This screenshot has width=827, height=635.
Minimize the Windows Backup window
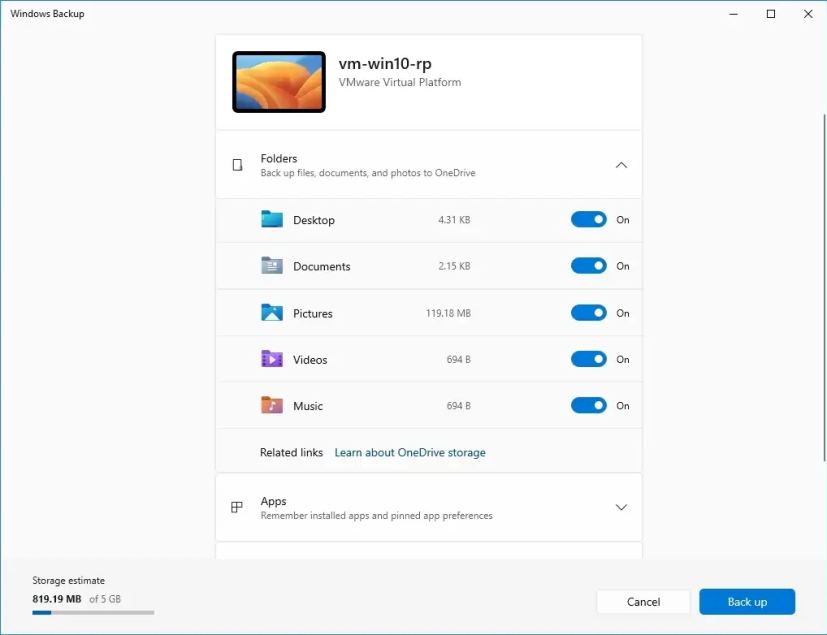tap(733, 14)
